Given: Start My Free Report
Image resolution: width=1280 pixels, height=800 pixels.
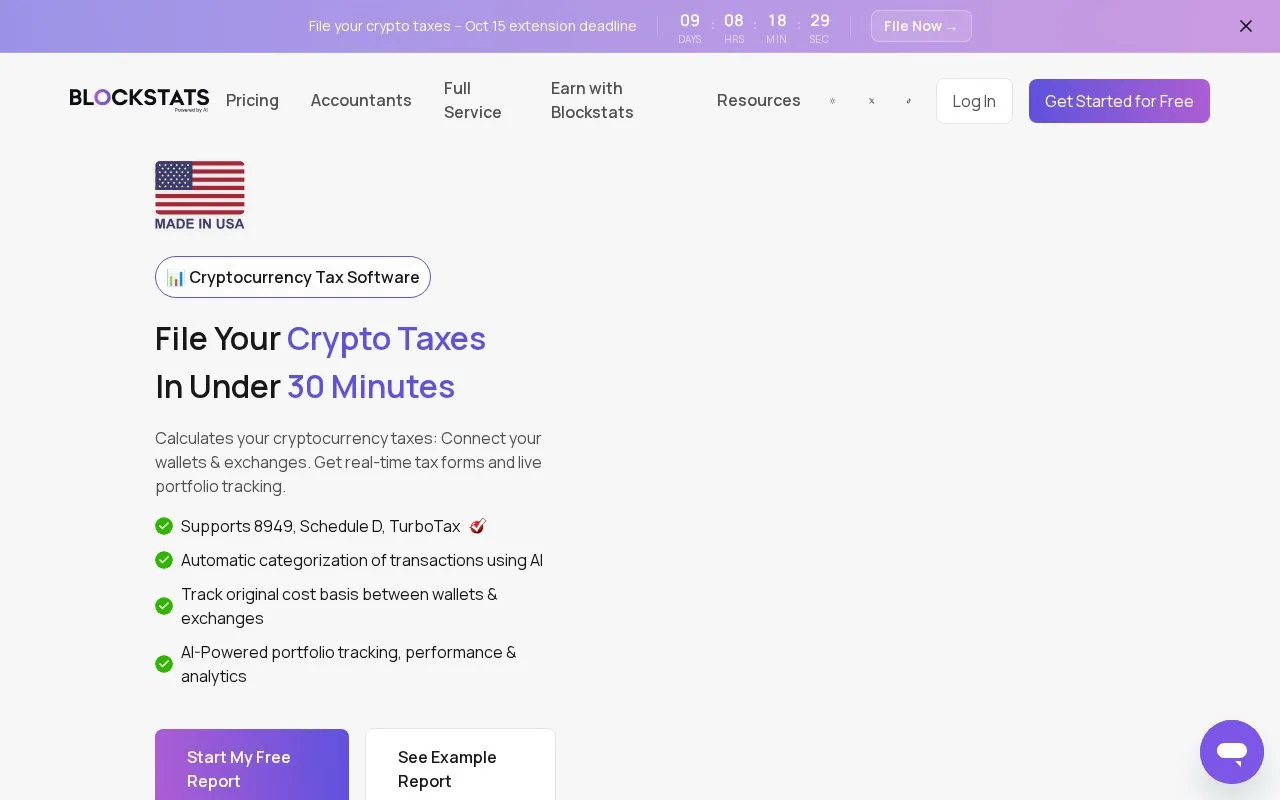Looking at the screenshot, I should [x=252, y=765].
